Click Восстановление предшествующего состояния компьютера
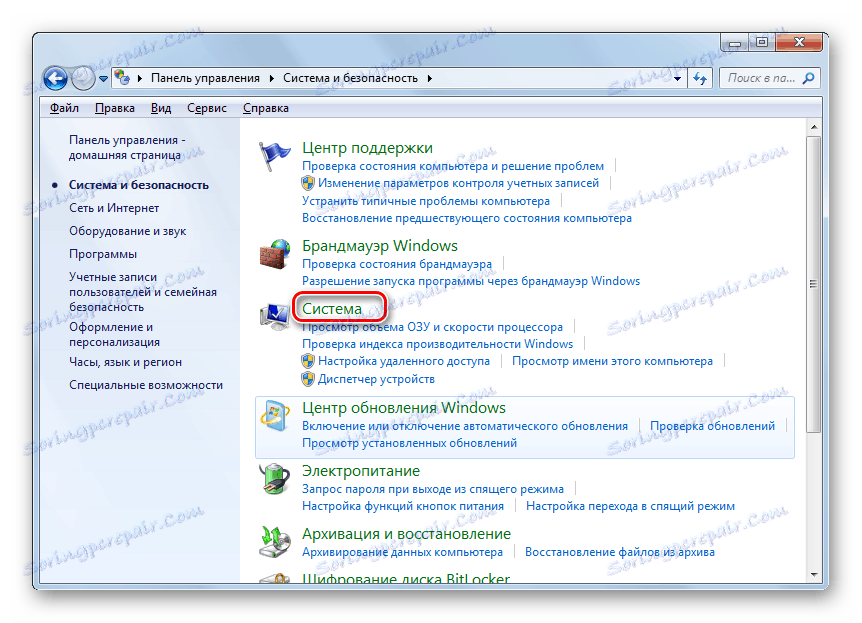This screenshot has width=862, height=623. (x=467, y=218)
